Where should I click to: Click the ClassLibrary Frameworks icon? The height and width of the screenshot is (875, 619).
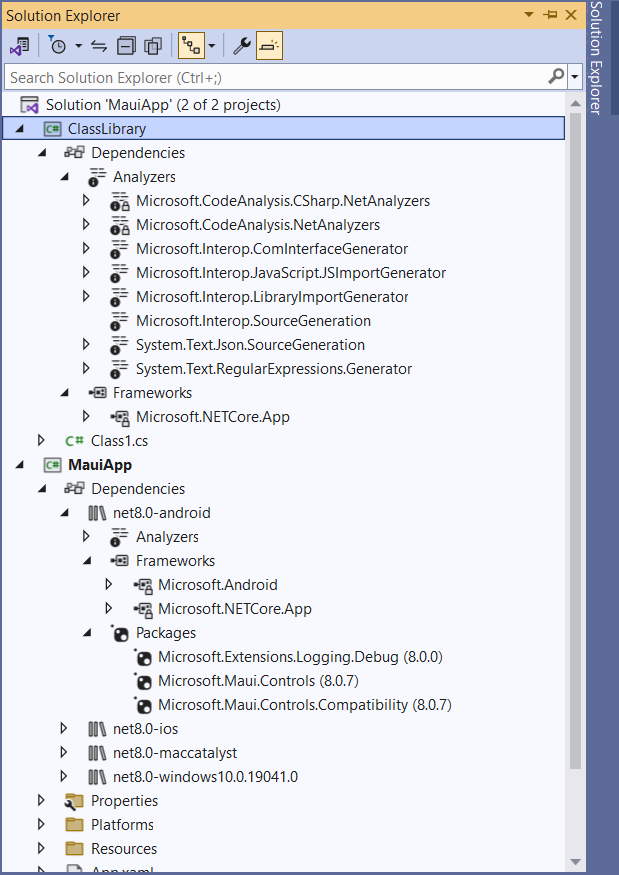point(97,393)
